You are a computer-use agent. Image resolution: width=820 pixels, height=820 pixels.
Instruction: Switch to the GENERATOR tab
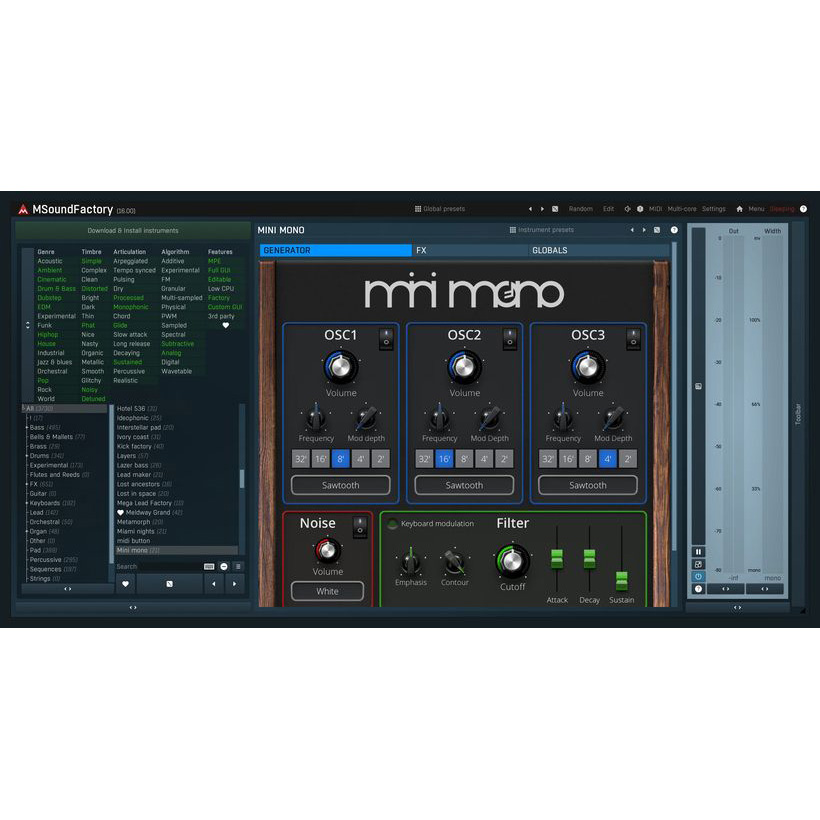(x=336, y=250)
